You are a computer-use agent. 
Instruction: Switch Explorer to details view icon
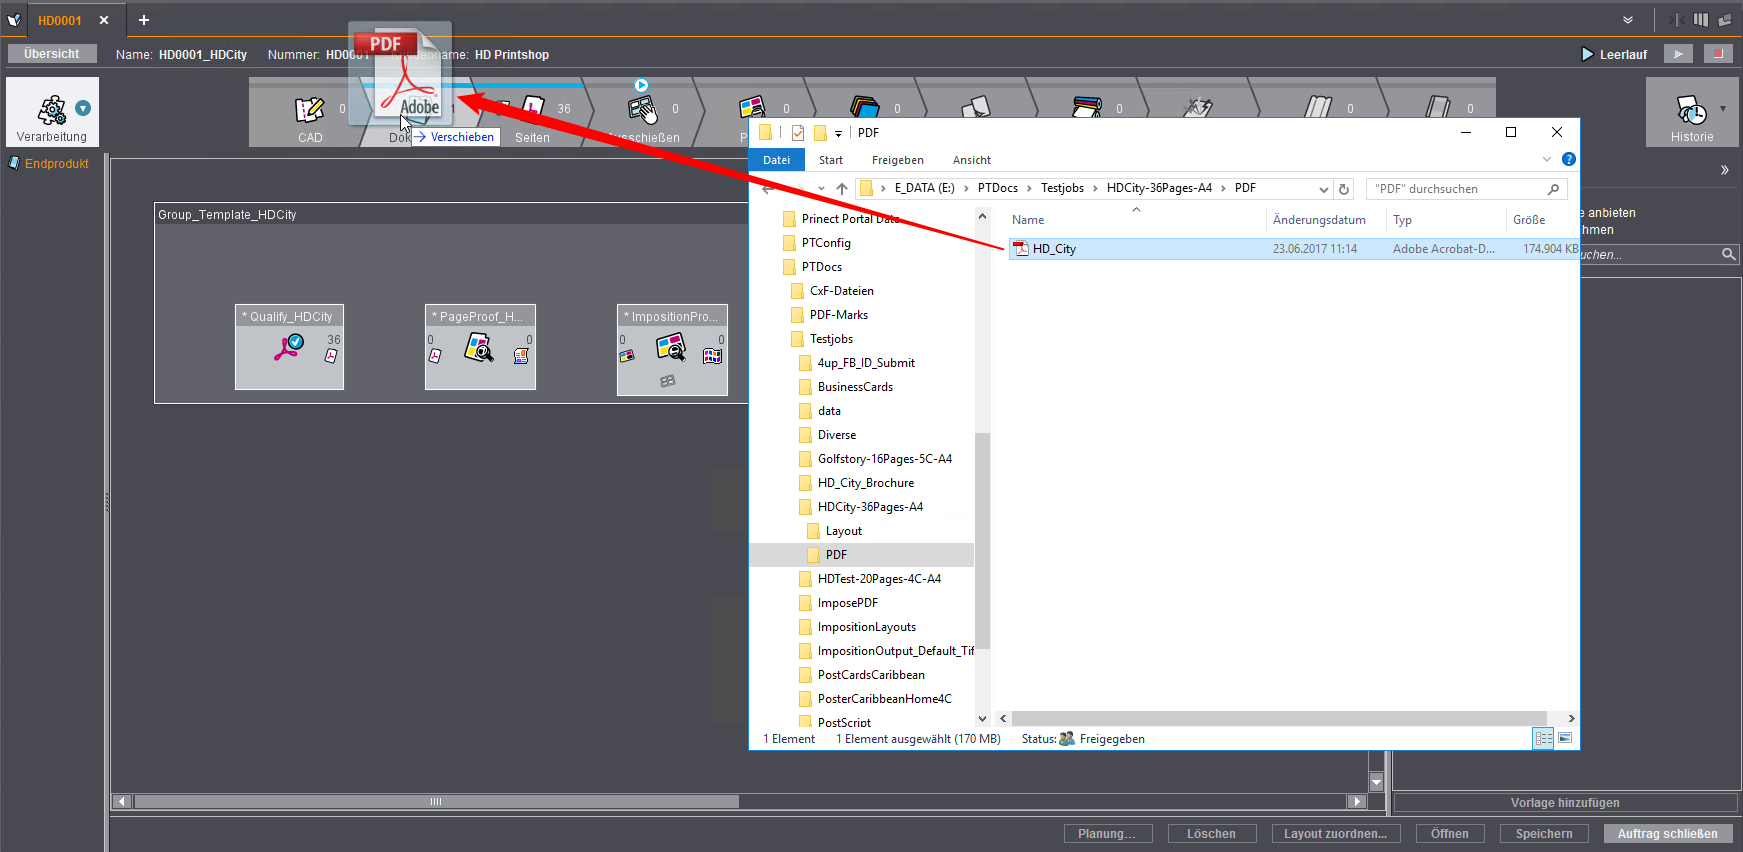coord(1544,738)
